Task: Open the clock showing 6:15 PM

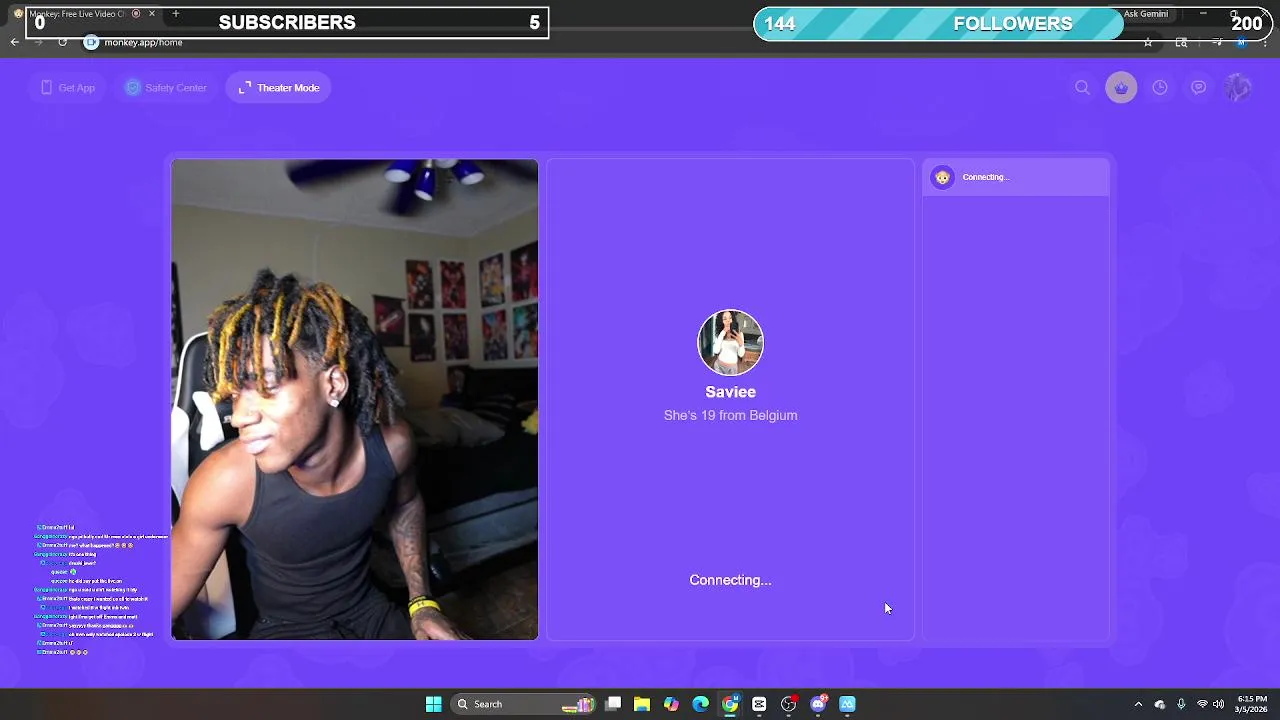Action: tap(1252, 704)
